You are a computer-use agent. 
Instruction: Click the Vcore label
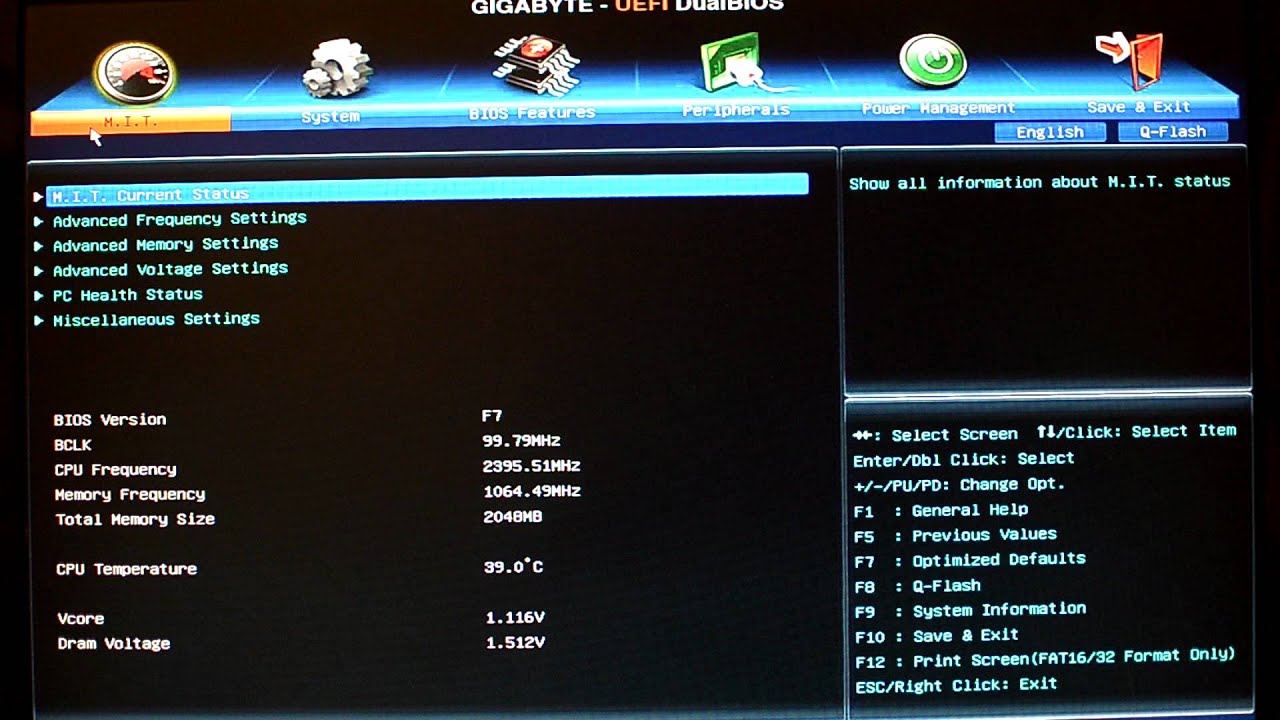(x=81, y=619)
